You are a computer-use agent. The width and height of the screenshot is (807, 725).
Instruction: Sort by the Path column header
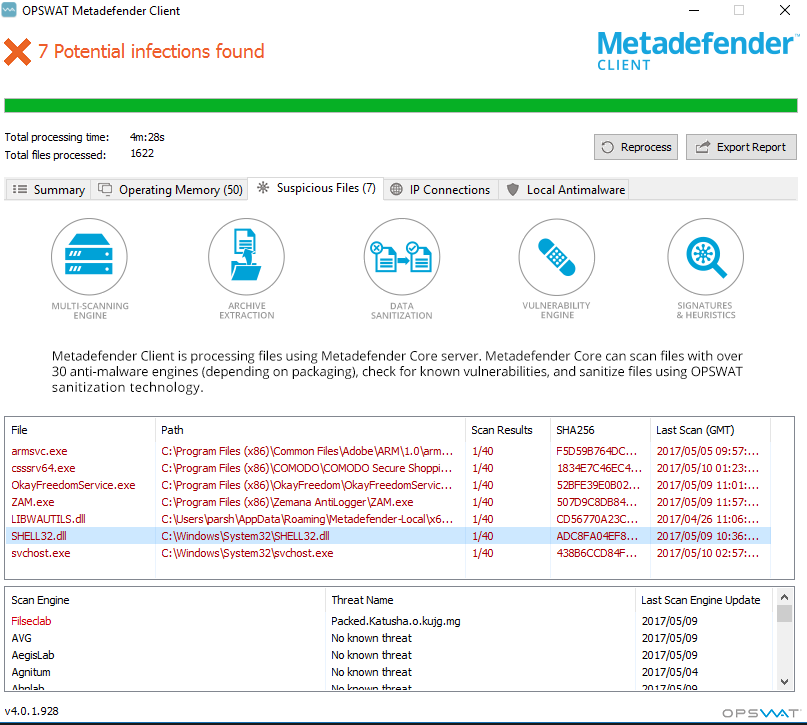click(310, 430)
